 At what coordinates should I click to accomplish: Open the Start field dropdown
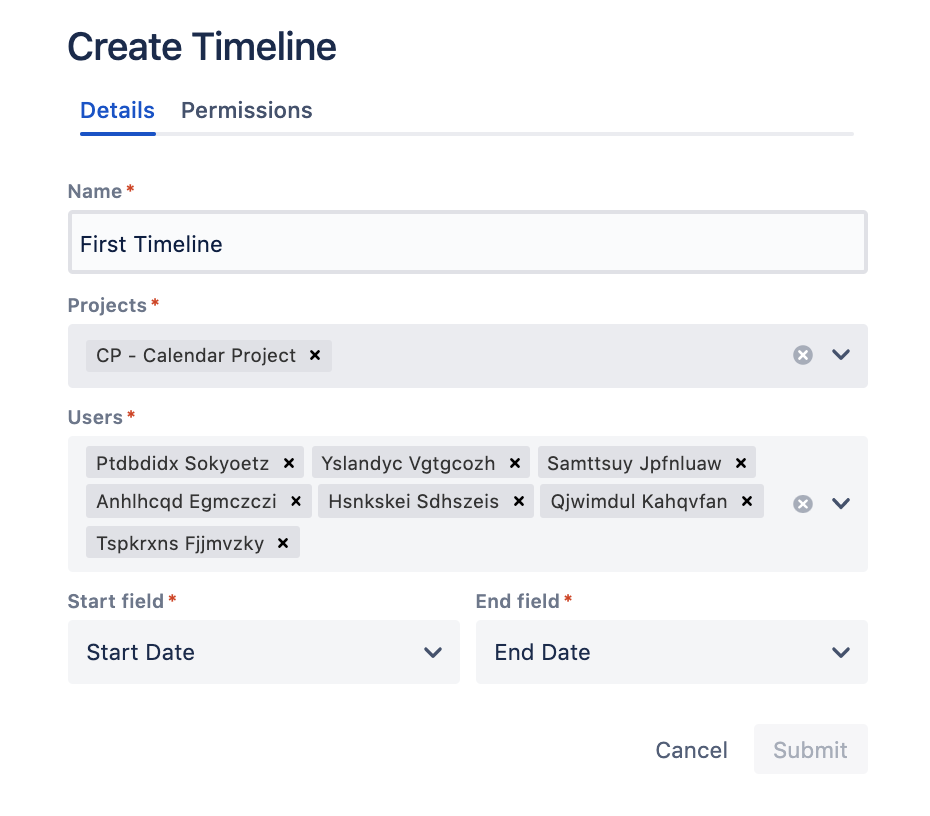click(x=263, y=652)
